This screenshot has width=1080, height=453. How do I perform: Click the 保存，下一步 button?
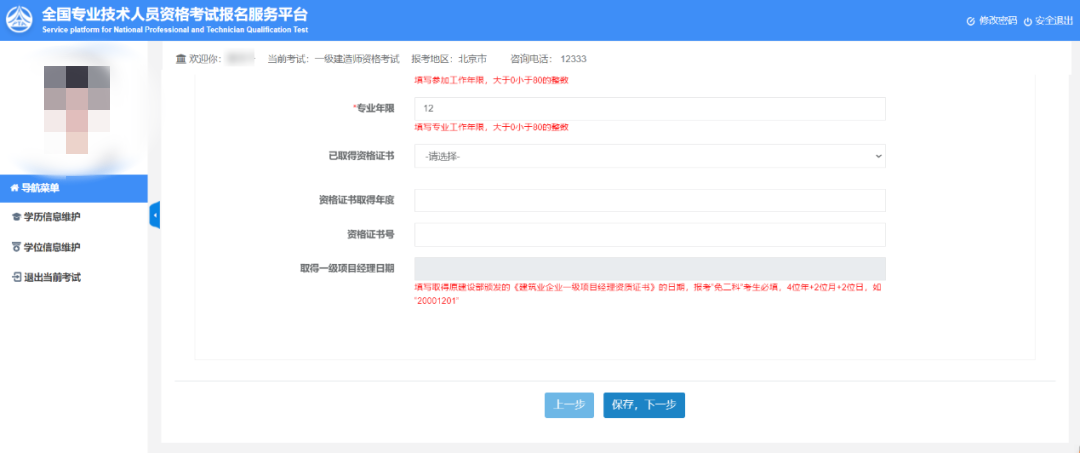tap(644, 405)
